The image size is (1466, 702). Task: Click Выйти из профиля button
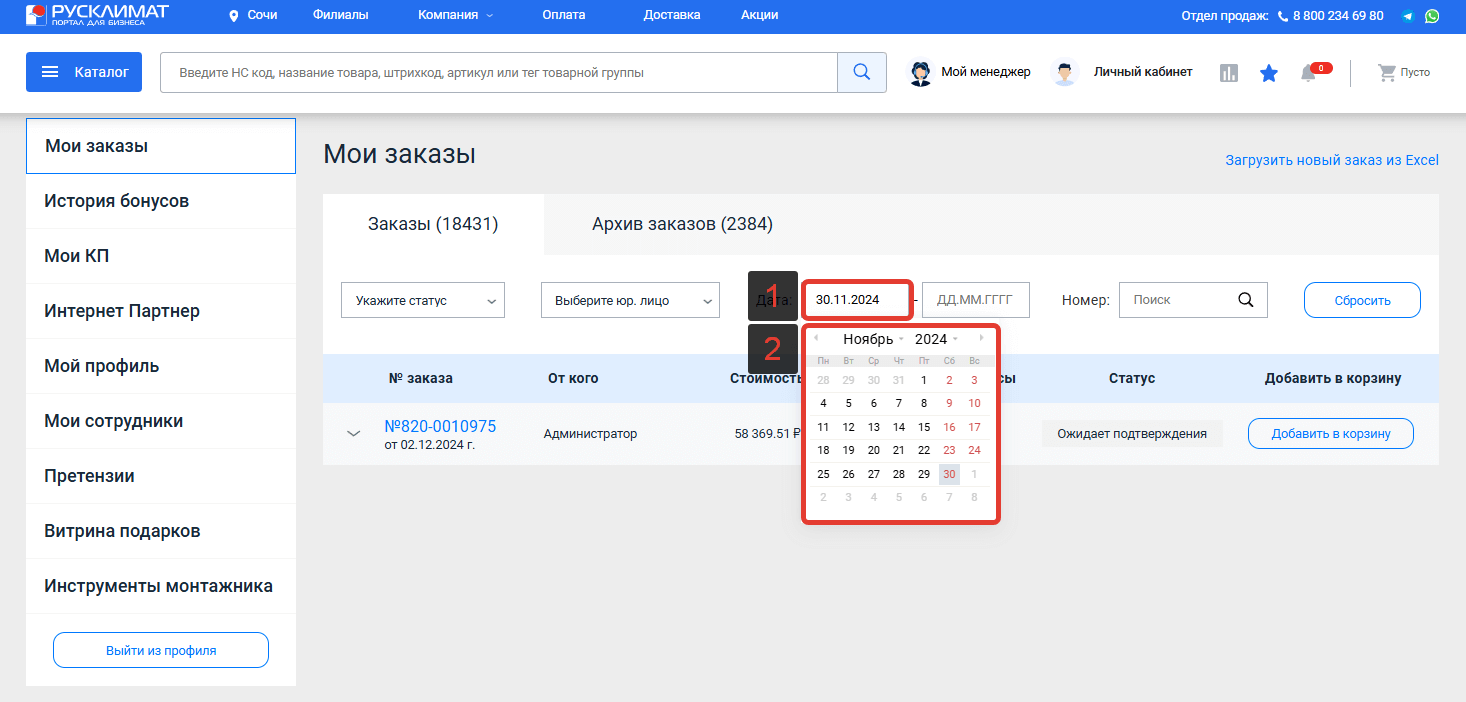click(x=161, y=650)
